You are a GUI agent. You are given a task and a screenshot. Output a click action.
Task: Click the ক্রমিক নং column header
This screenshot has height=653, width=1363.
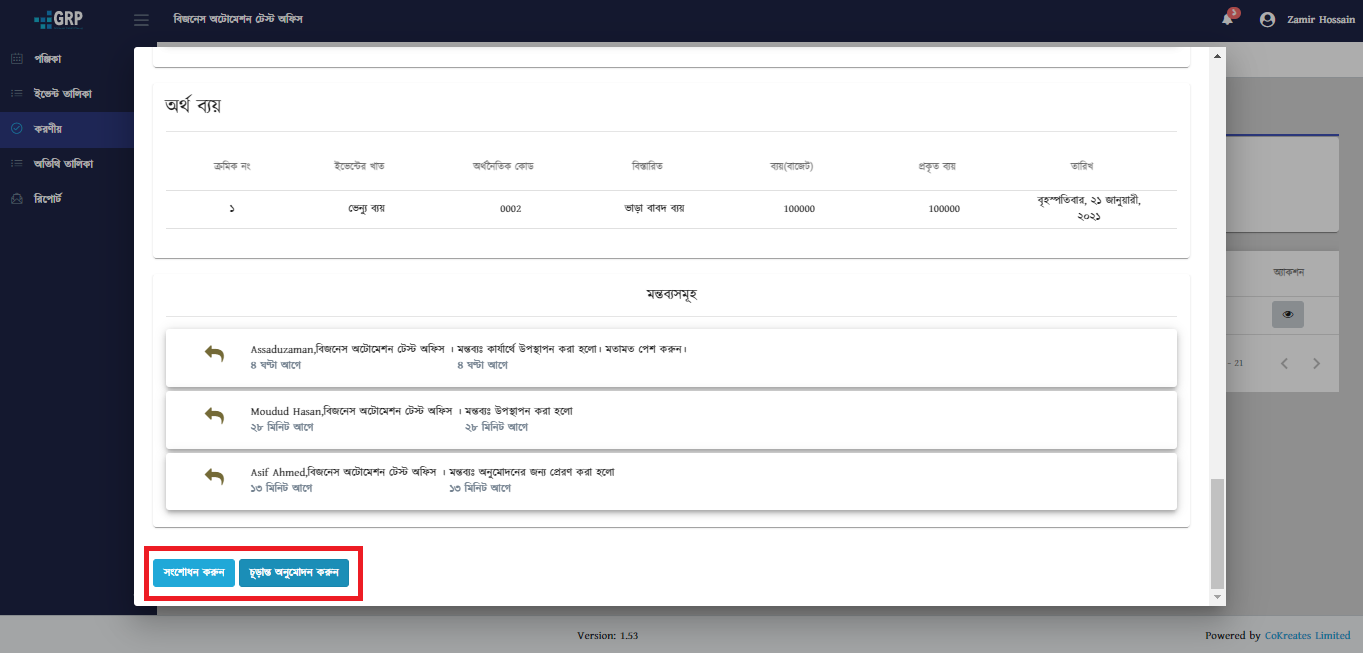click(x=232, y=165)
